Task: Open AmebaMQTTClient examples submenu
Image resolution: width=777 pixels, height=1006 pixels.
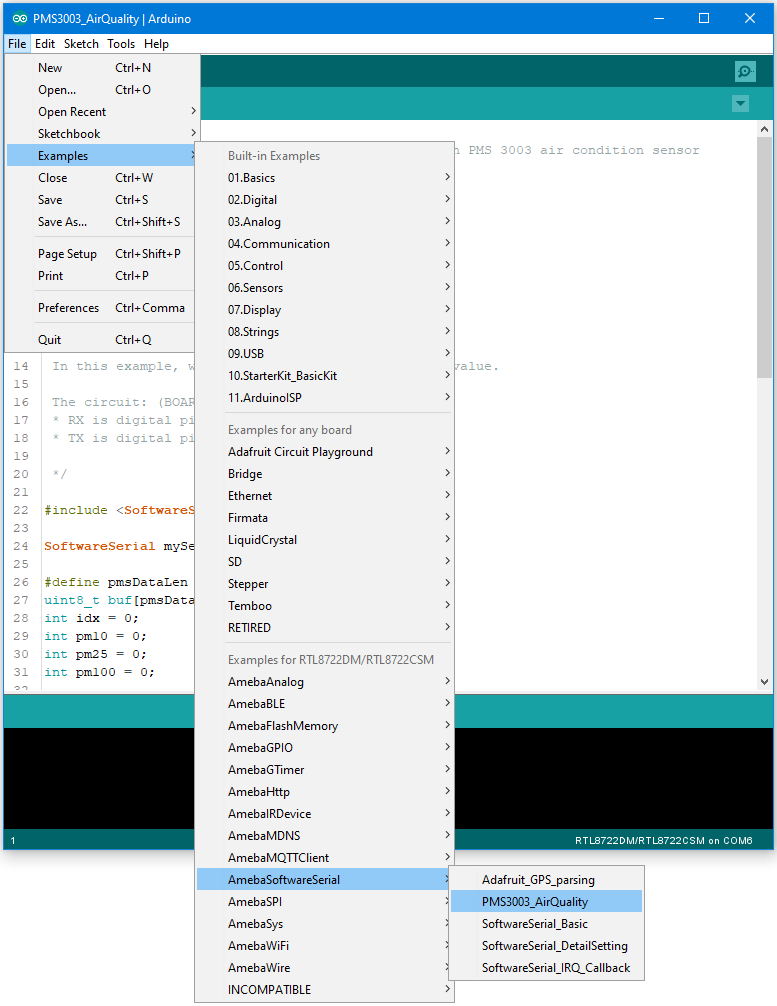Action: [x=324, y=858]
